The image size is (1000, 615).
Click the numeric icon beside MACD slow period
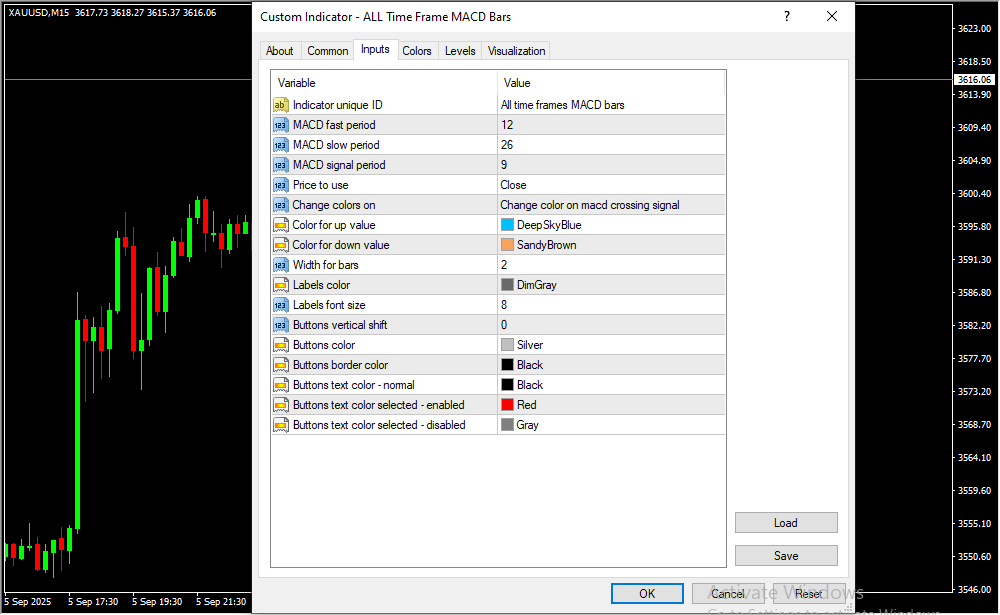(x=280, y=145)
